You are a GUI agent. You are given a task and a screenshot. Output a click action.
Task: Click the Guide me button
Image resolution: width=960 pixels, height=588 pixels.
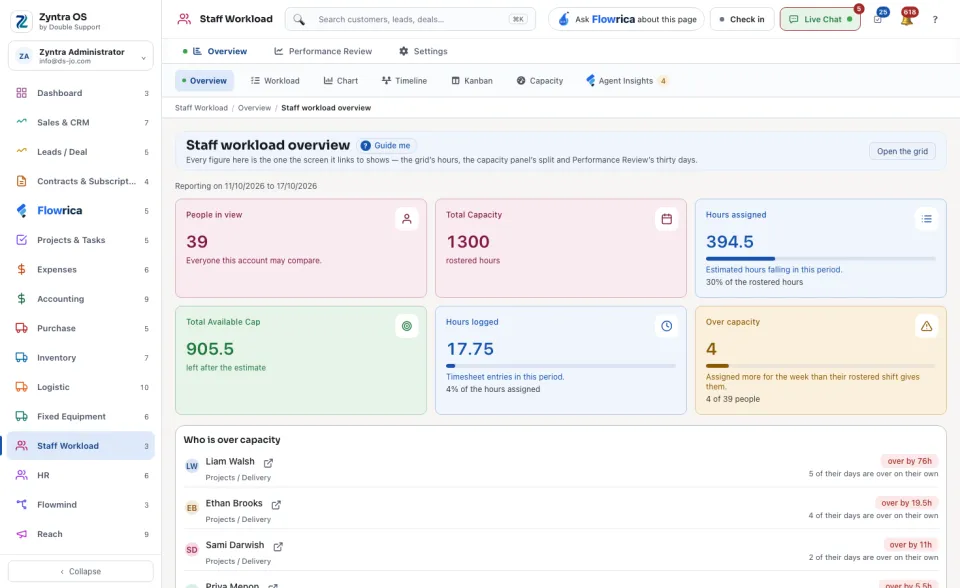[x=385, y=146]
